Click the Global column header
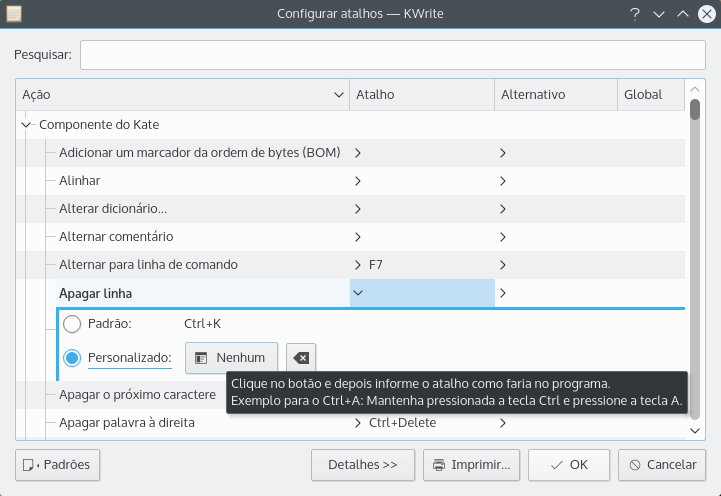Screen dimensions: 721x496 [649, 95]
